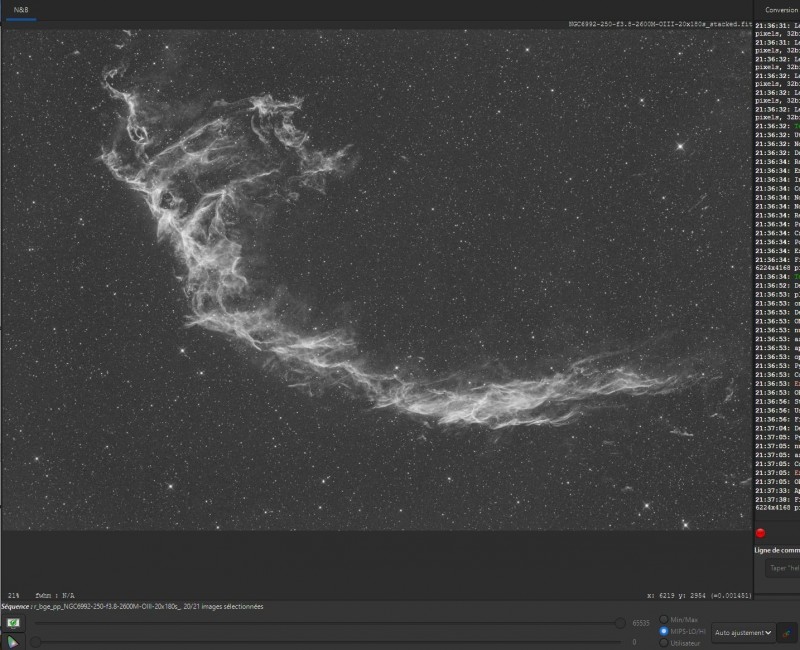This screenshot has width=800, height=650.
Task: Click the stacked .fit filename above the image
Action: [660, 24]
